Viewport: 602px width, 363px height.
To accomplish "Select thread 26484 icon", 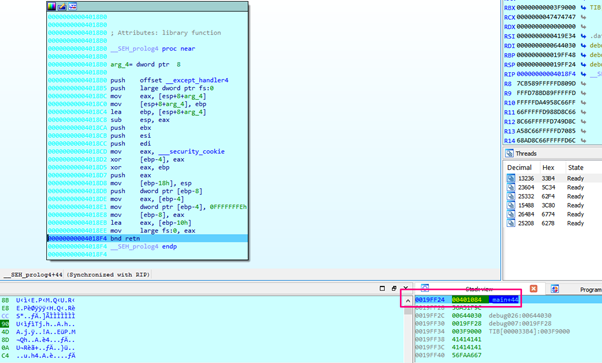I will tap(511, 214).
